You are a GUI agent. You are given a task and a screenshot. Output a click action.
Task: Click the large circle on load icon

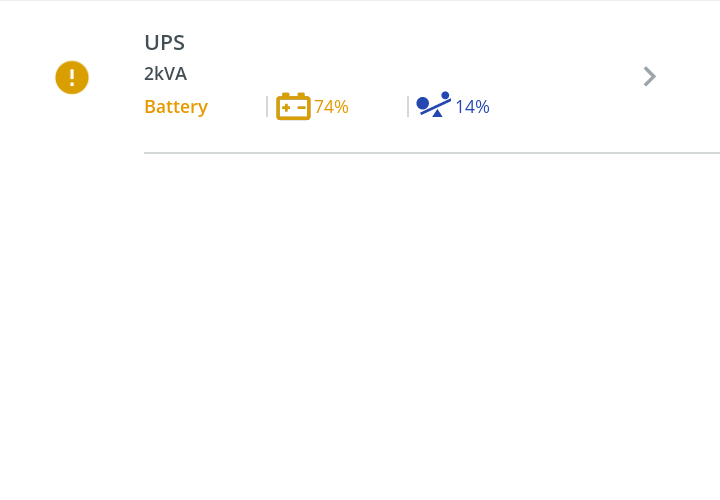423,103
